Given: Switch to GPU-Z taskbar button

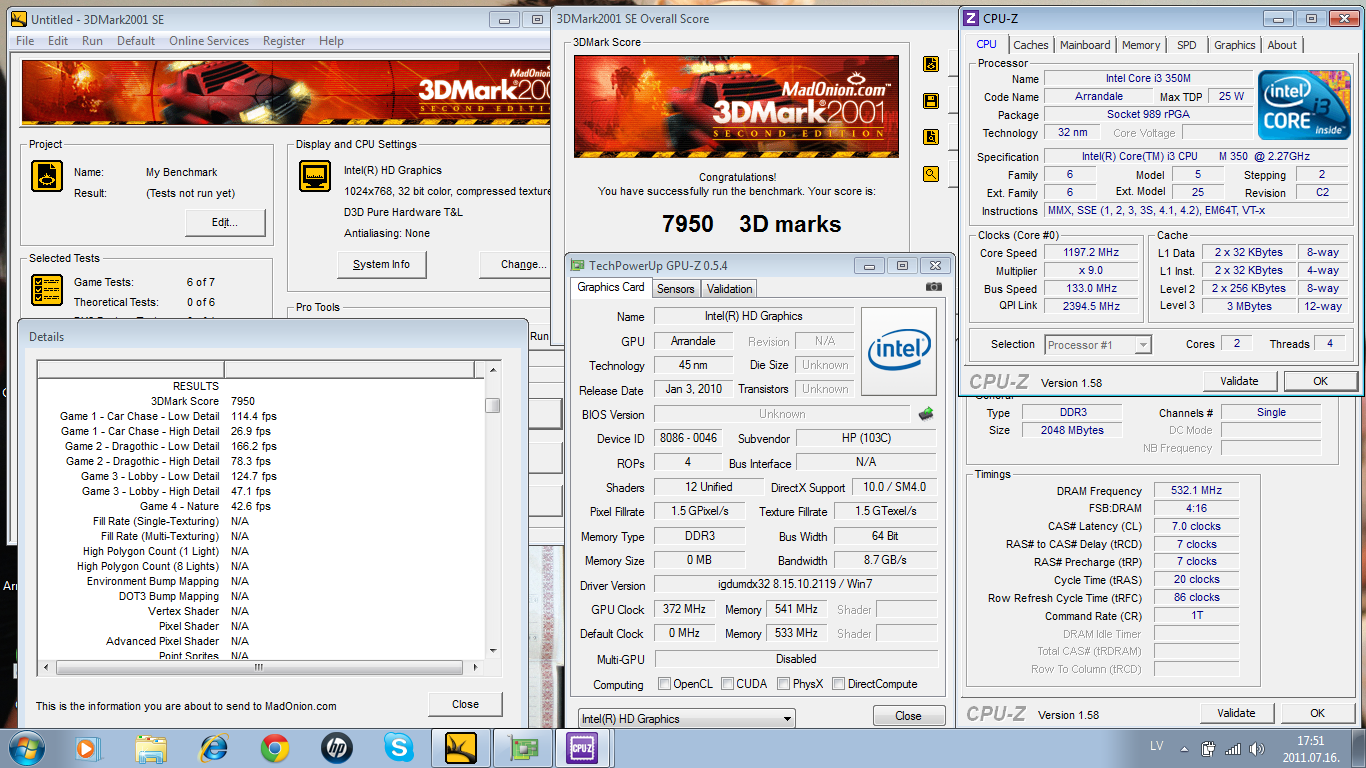Looking at the screenshot, I should pyautogui.click(x=522, y=747).
